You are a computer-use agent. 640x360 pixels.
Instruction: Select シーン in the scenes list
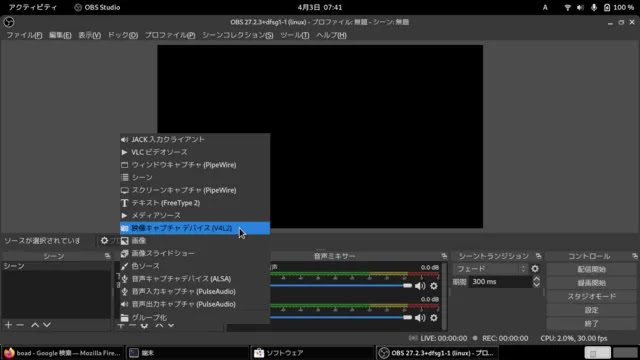pos(56,266)
